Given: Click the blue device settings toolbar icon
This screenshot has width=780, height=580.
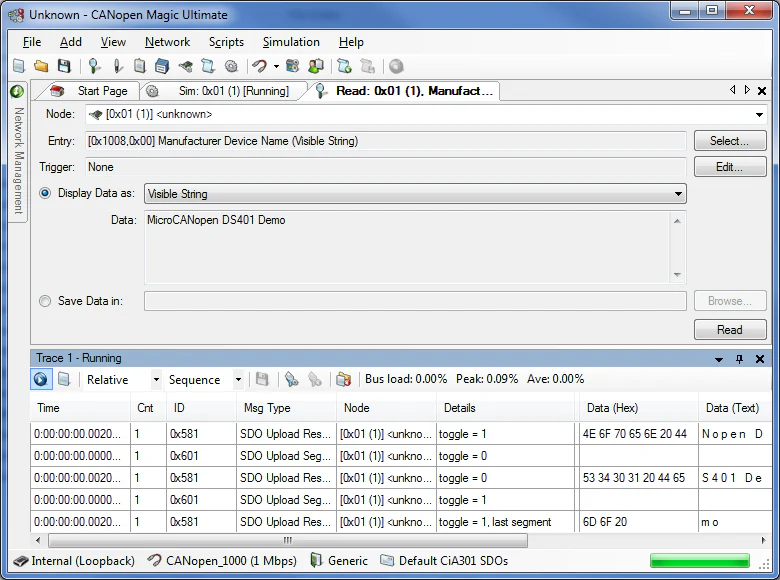Looking at the screenshot, I should (x=292, y=66).
